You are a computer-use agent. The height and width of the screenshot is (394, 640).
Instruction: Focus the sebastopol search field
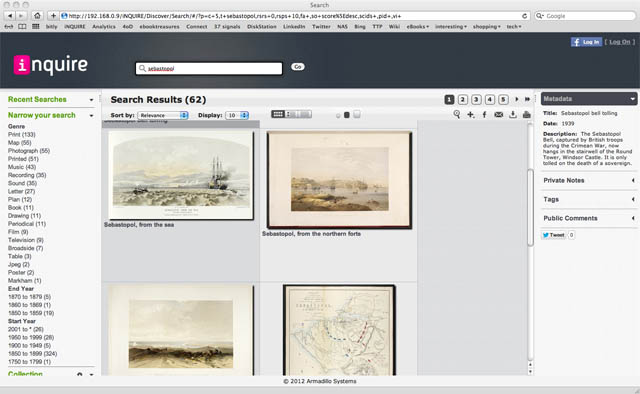point(209,68)
